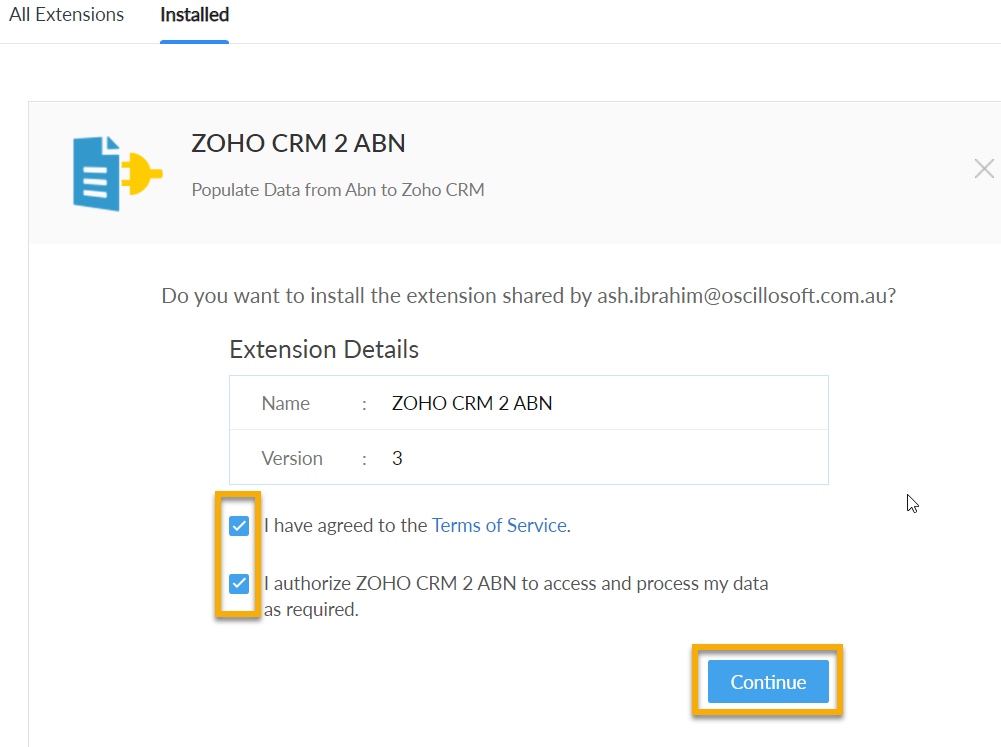The image size is (1001, 747).
Task: Click the yellow plug on extension logo
Action: 142,173
